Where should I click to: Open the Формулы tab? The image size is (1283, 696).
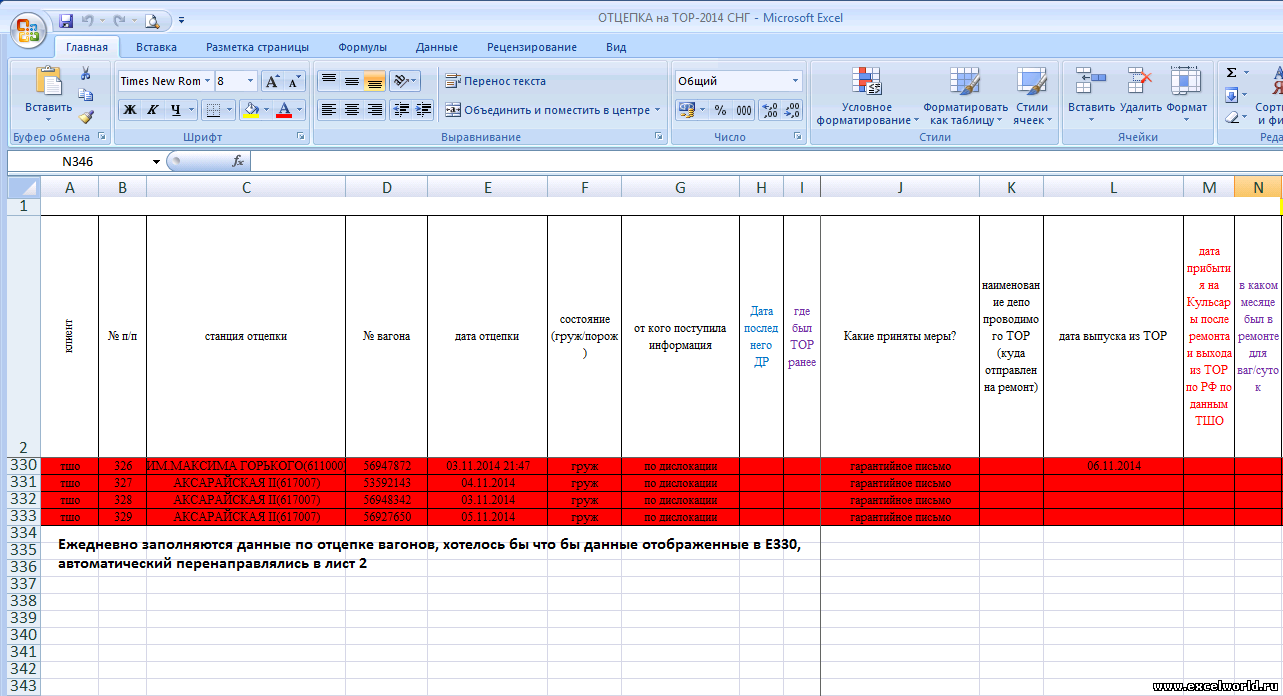click(x=362, y=47)
